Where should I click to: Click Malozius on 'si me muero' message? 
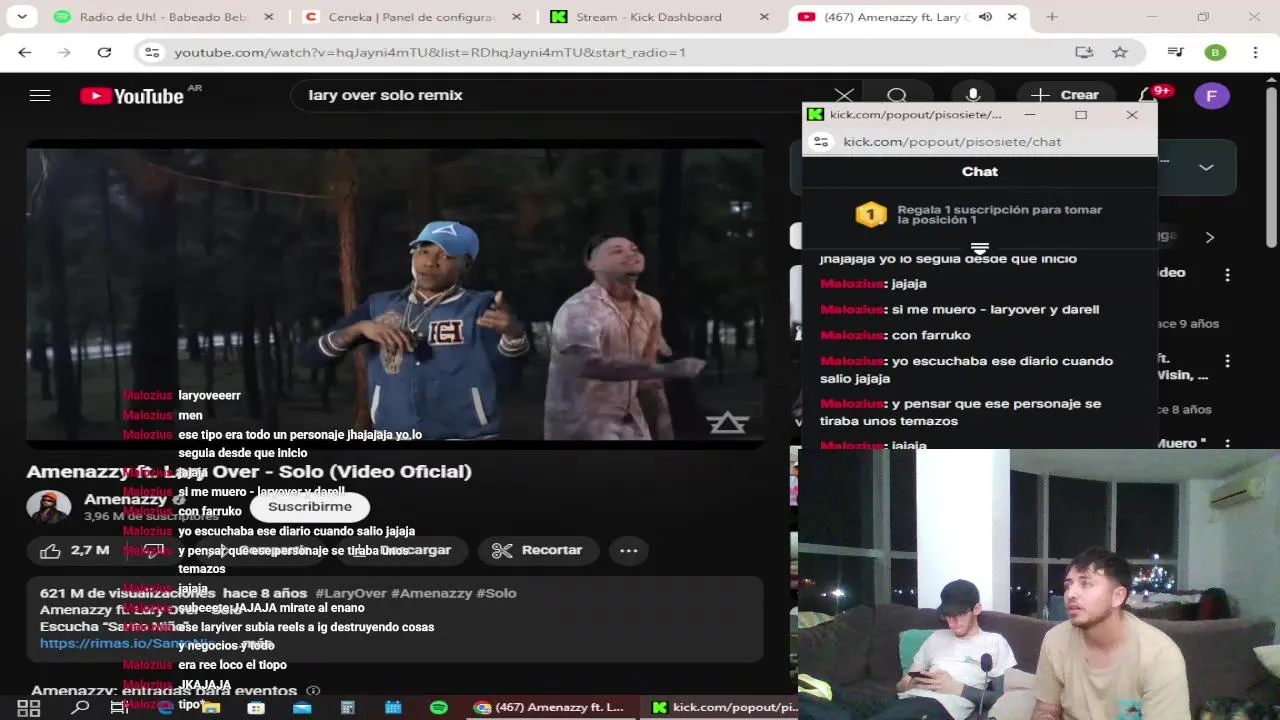[853, 309]
